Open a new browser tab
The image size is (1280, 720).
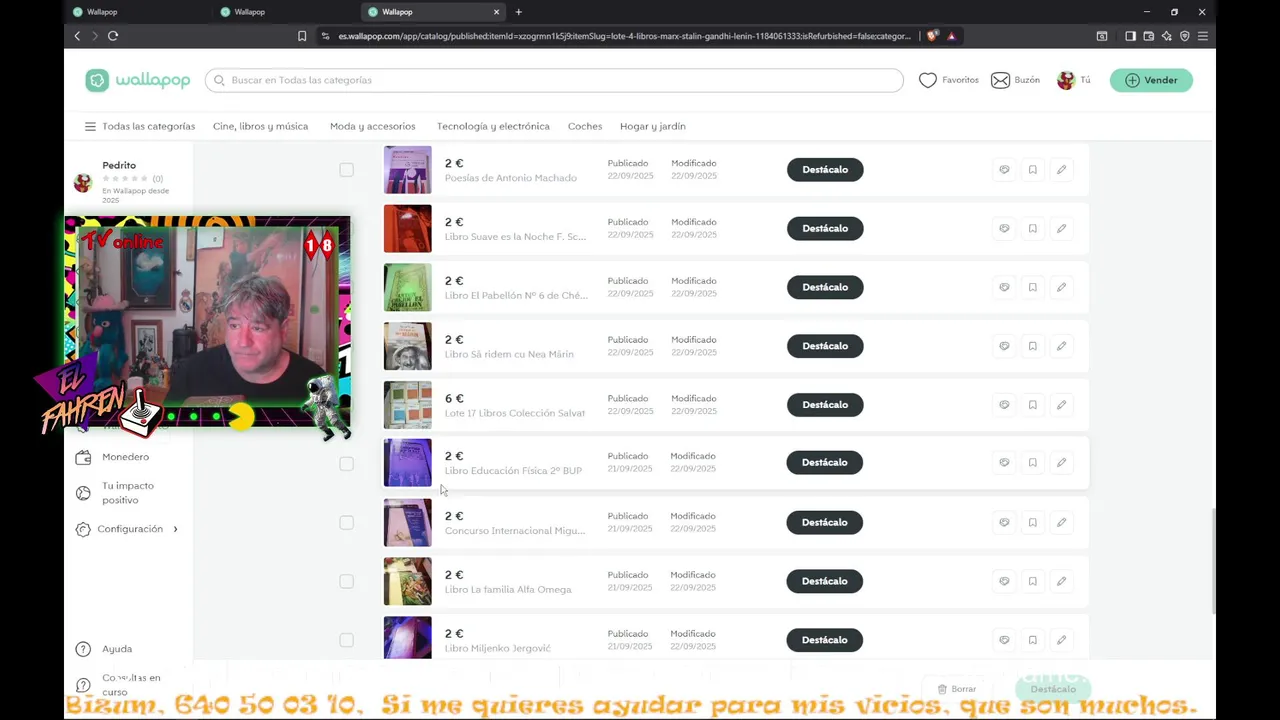click(x=518, y=12)
